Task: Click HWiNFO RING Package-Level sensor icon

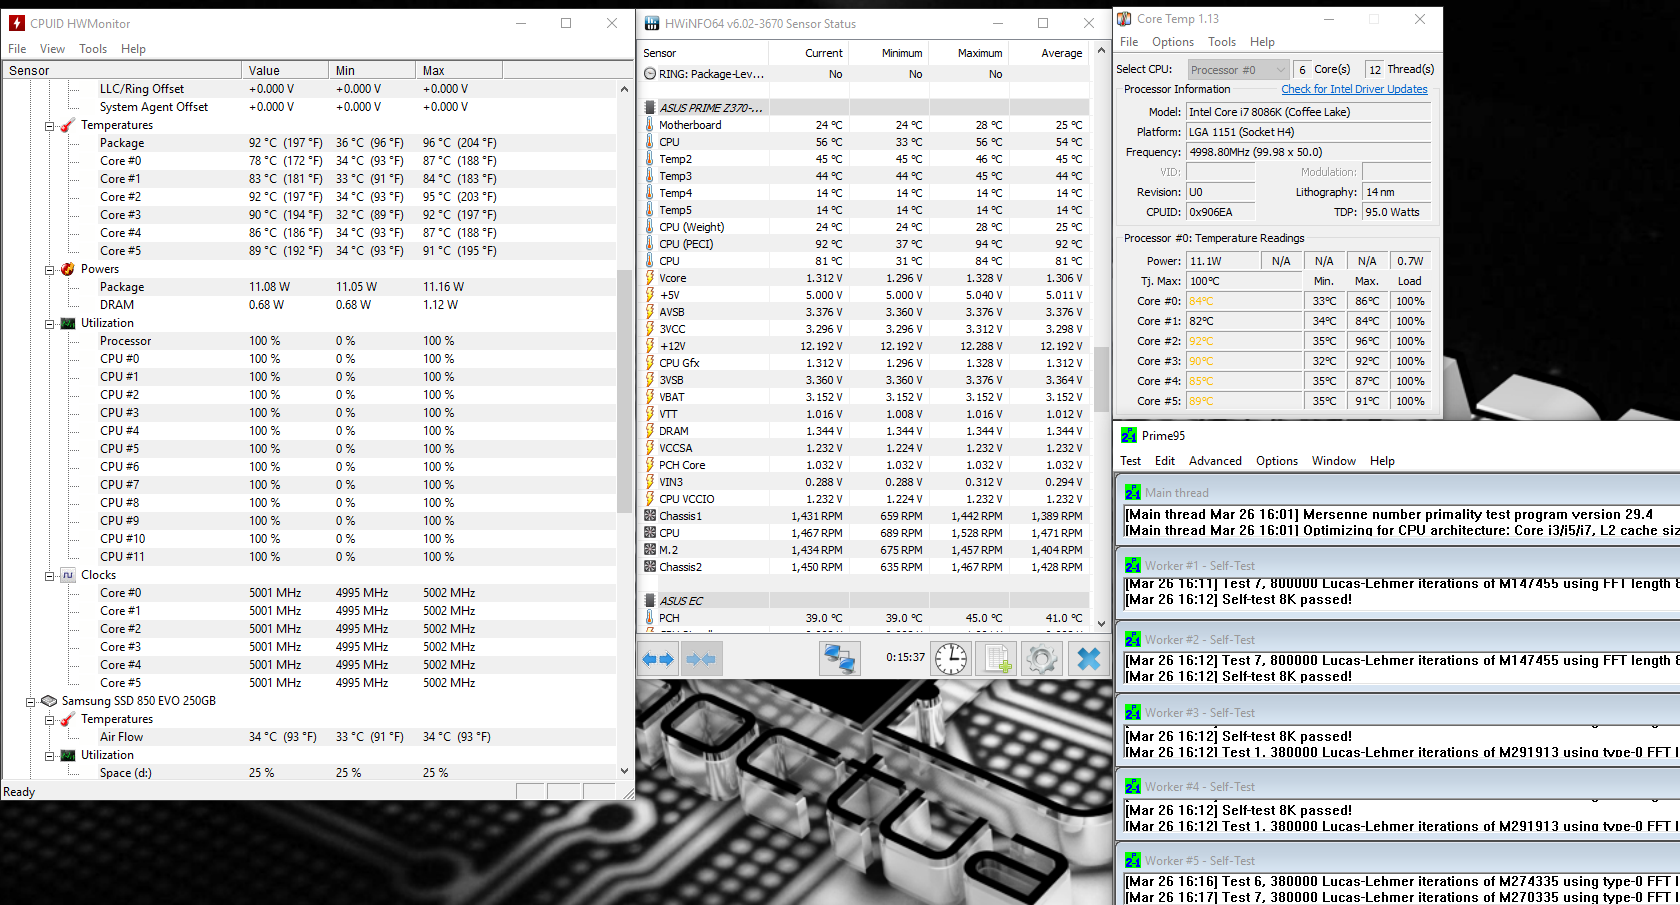Action: 650,74
